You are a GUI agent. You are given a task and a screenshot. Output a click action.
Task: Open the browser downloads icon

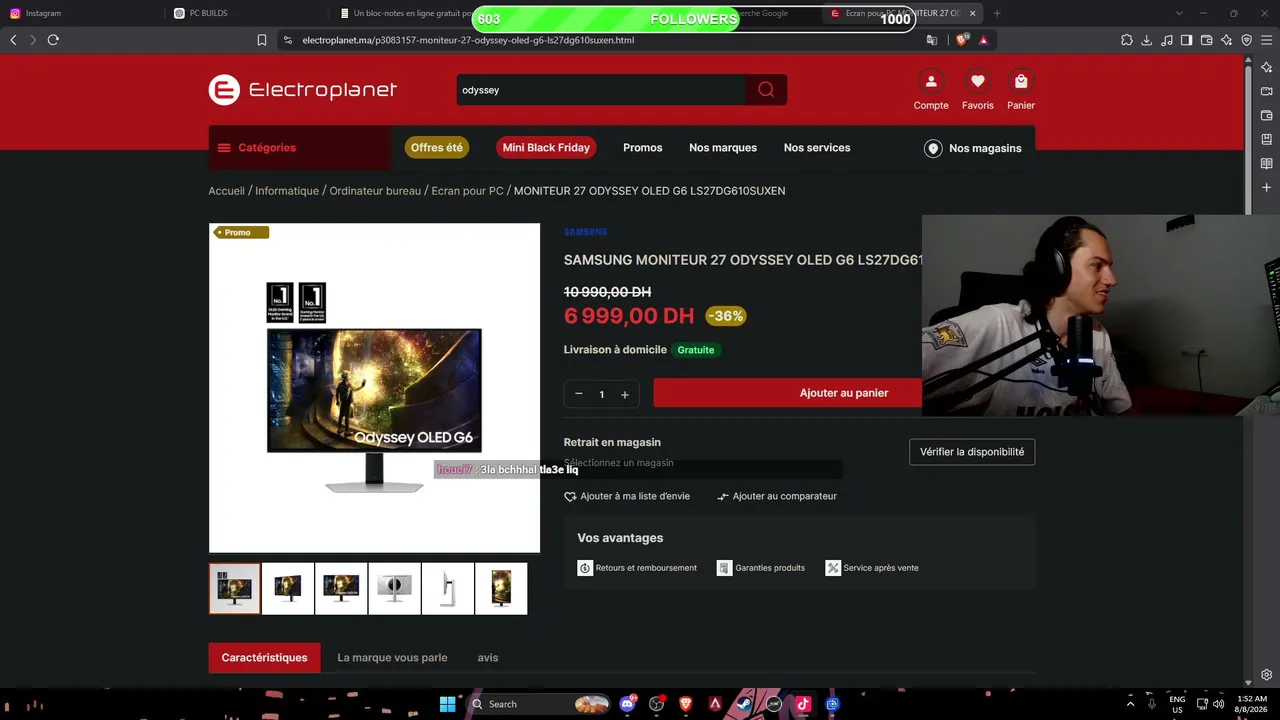1147,40
